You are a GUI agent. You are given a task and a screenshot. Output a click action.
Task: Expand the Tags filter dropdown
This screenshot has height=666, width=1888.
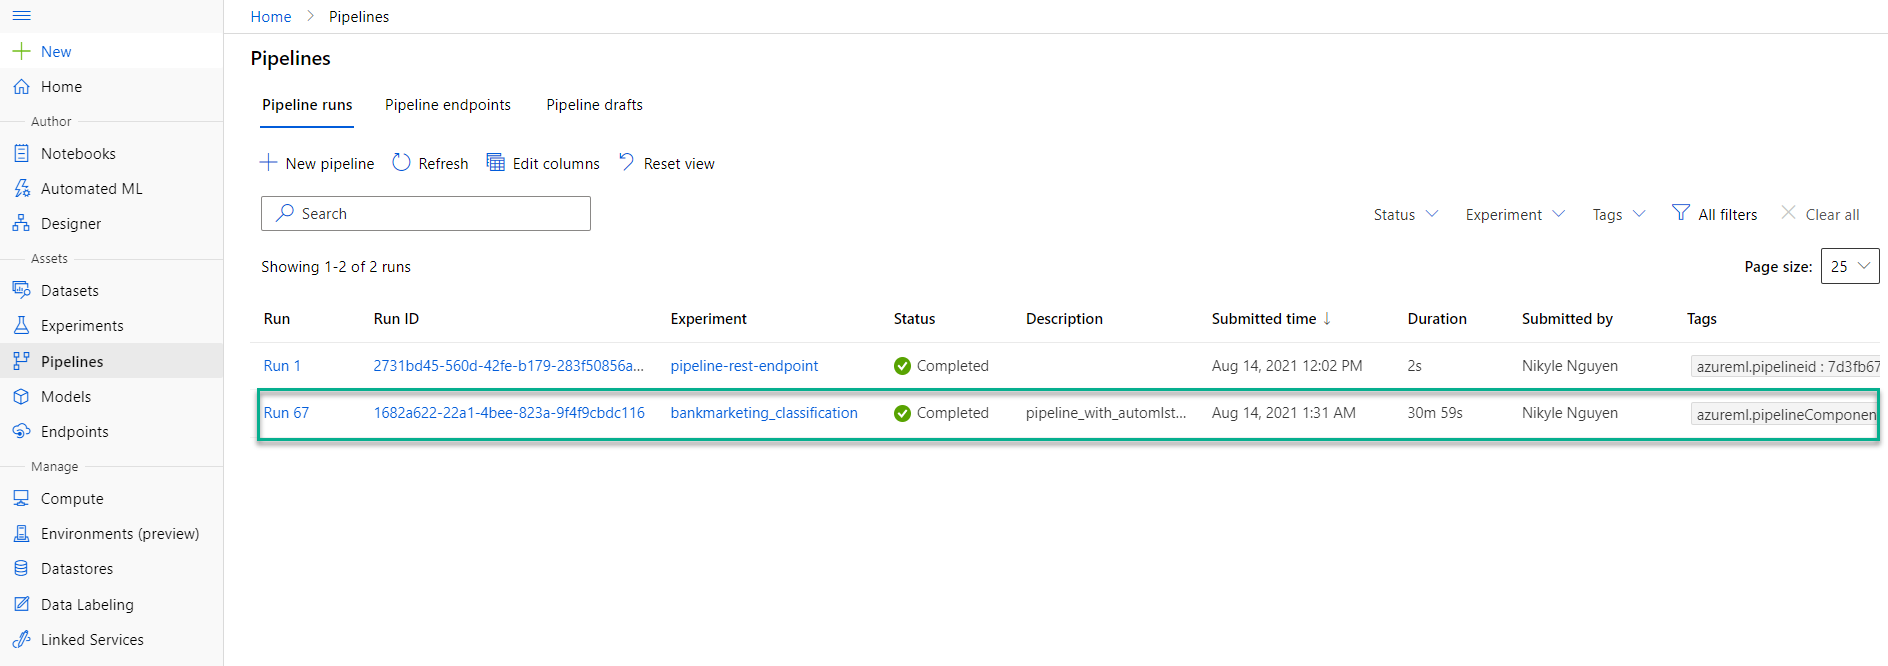click(x=1619, y=214)
